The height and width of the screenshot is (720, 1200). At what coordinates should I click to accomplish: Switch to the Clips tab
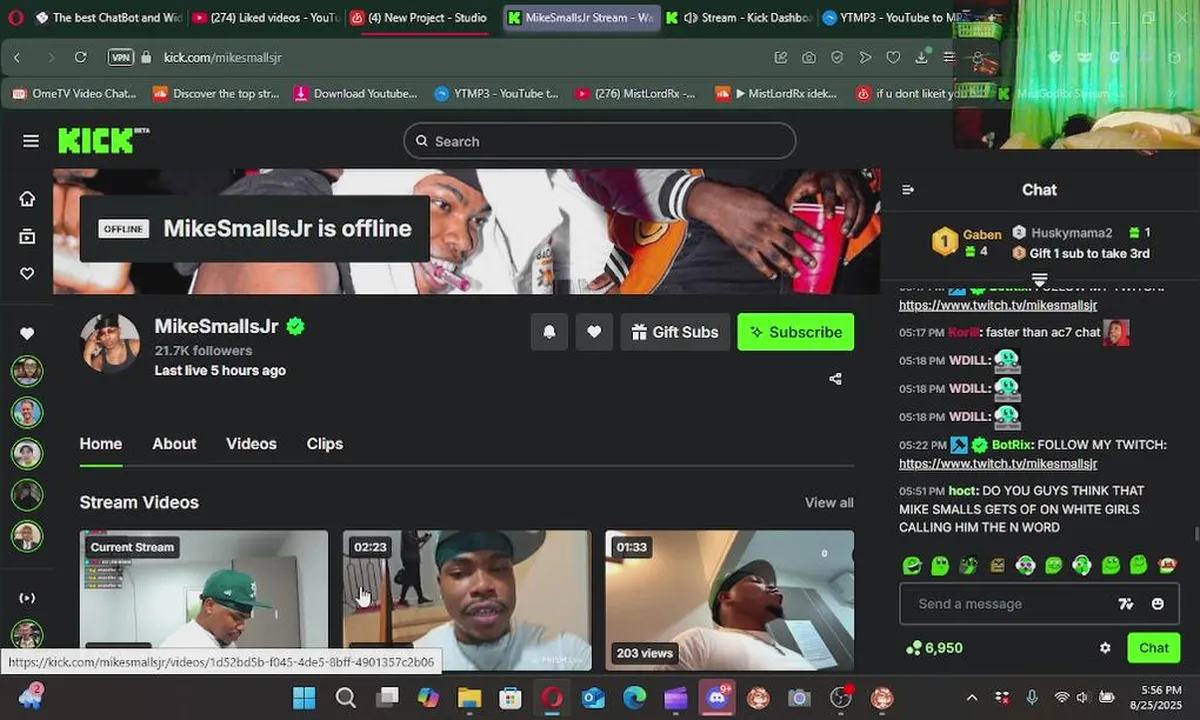325,444
